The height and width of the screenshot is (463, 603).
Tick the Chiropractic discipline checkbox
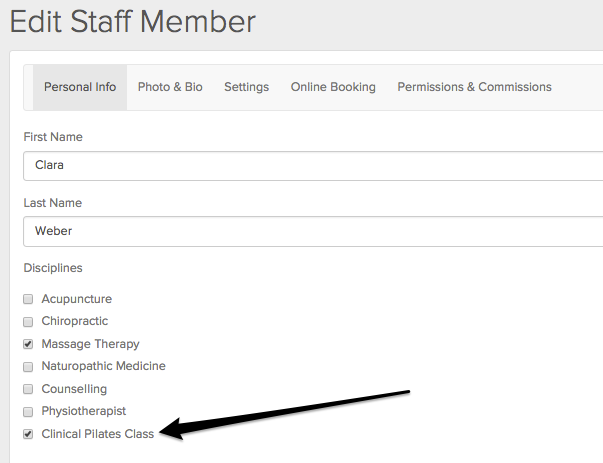29,322
